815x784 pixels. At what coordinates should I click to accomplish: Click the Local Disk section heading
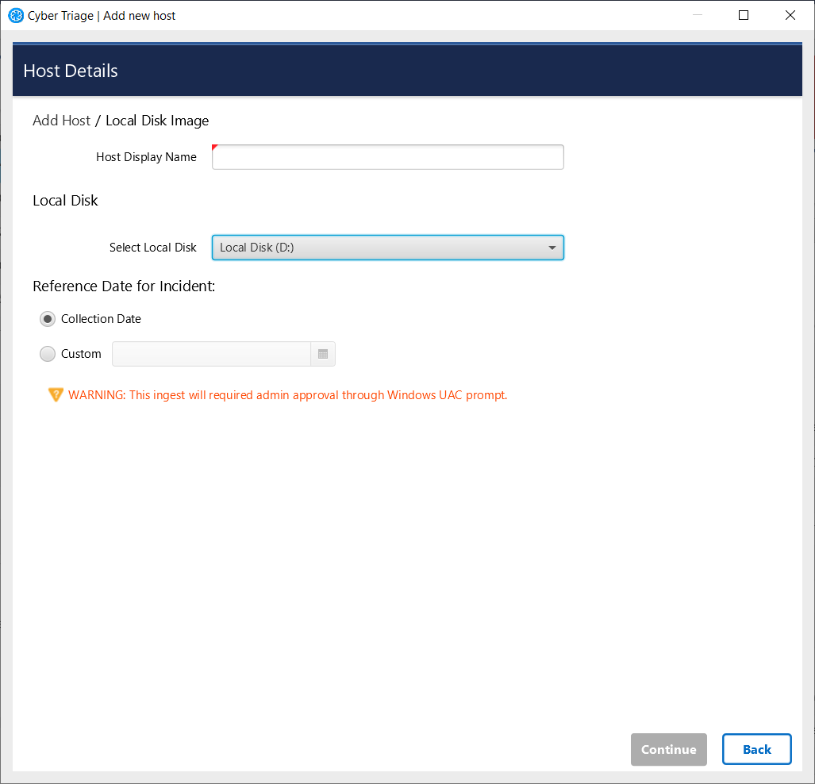(64, 200)
